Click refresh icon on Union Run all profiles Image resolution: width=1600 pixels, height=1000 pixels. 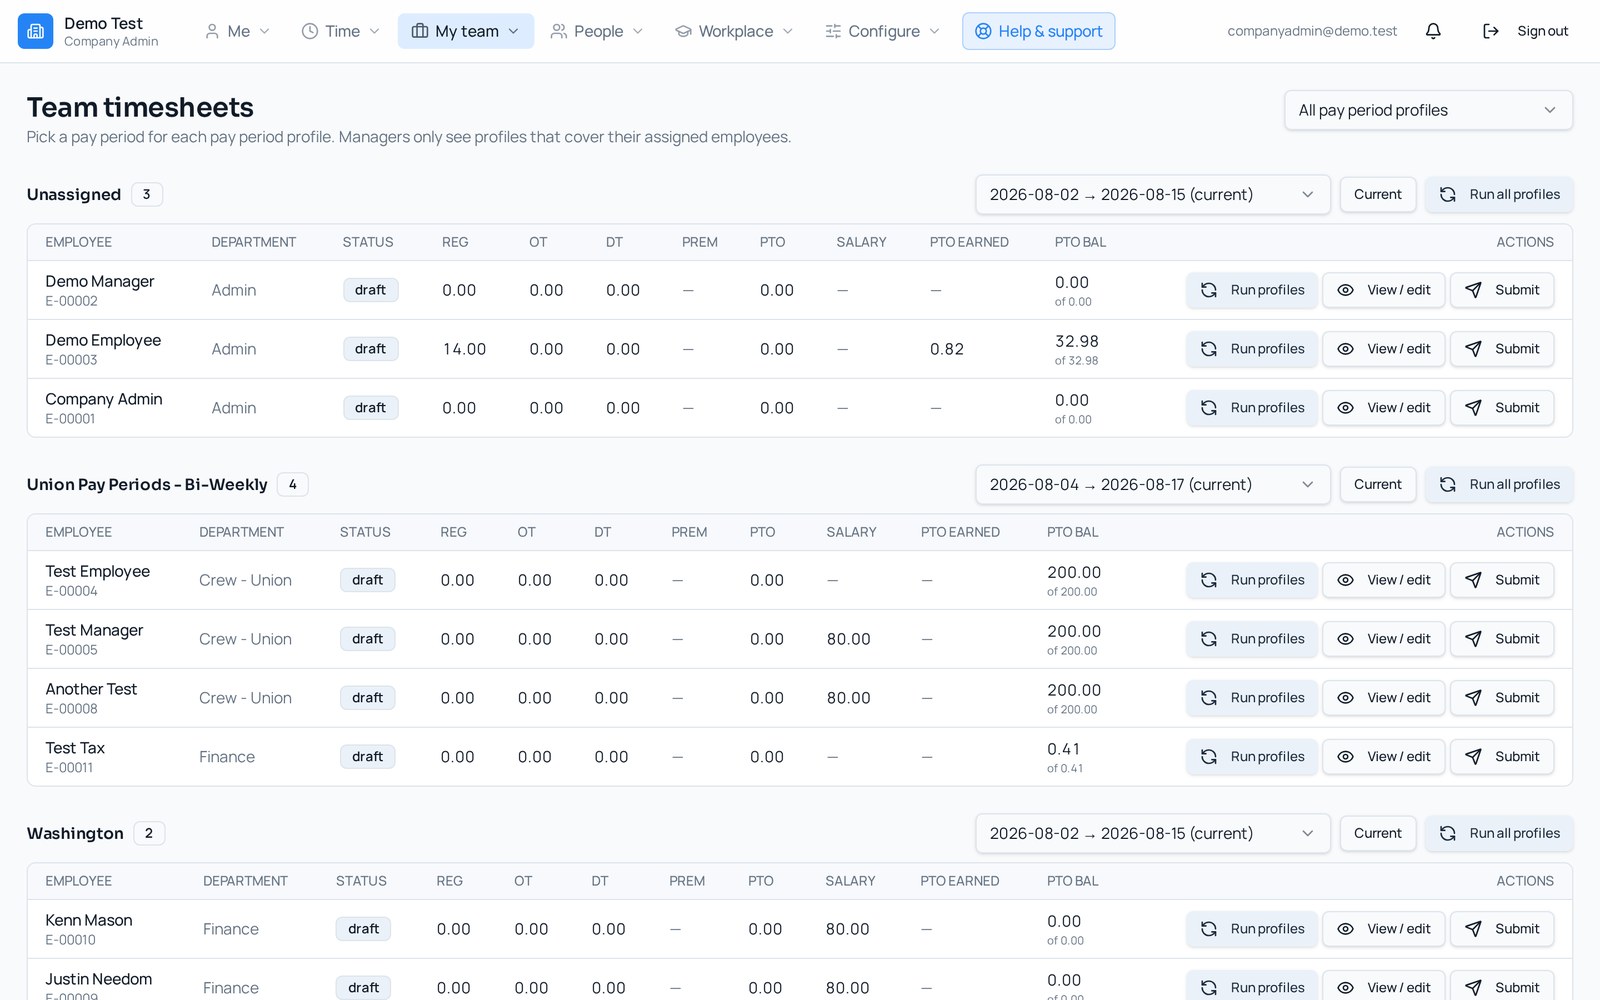pos(1447,484)
